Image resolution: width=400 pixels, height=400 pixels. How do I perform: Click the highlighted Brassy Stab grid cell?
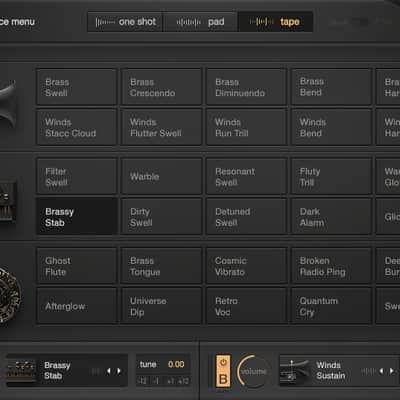click(76, 217)
